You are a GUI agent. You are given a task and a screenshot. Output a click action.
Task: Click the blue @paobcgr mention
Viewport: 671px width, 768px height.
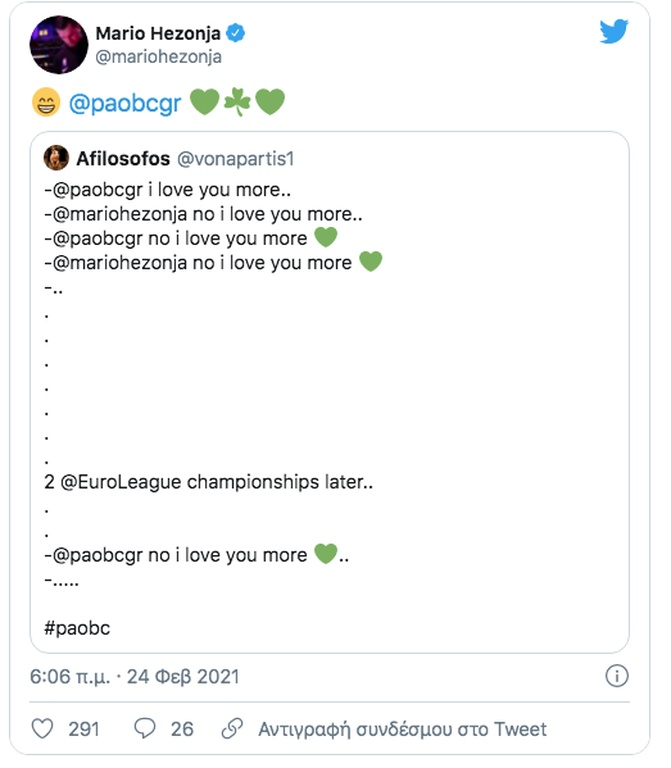(x=125, y=102)
